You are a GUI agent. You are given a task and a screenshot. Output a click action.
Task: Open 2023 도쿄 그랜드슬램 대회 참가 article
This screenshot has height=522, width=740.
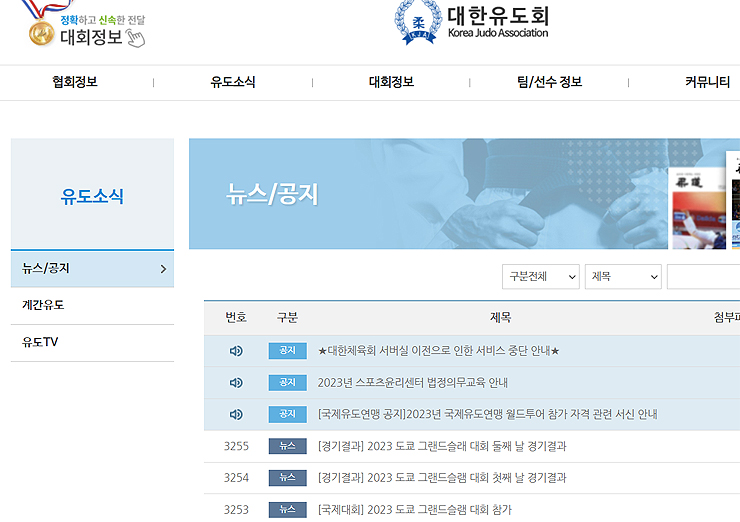click(414, 510)
